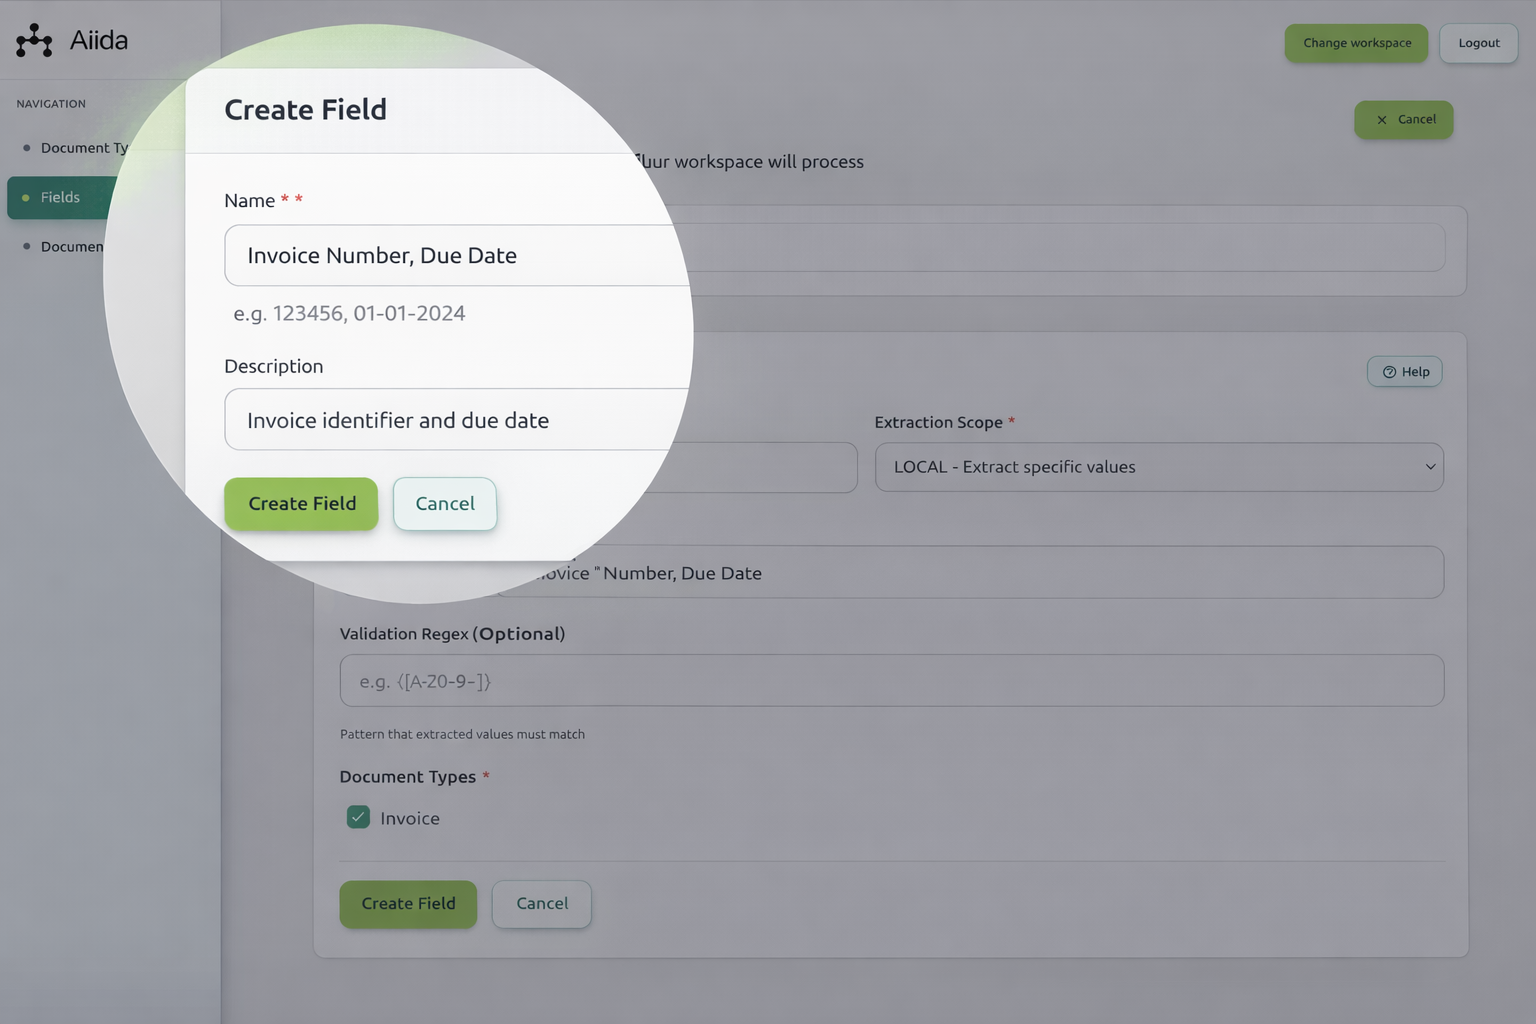Click Create Field in the dialog
1536x1024 pixels.
[x=301, y=503]
